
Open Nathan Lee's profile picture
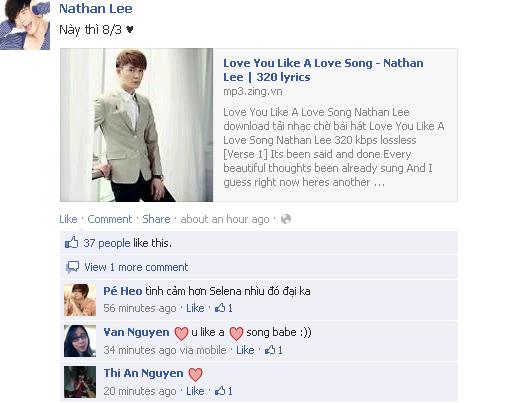point(25,25)
